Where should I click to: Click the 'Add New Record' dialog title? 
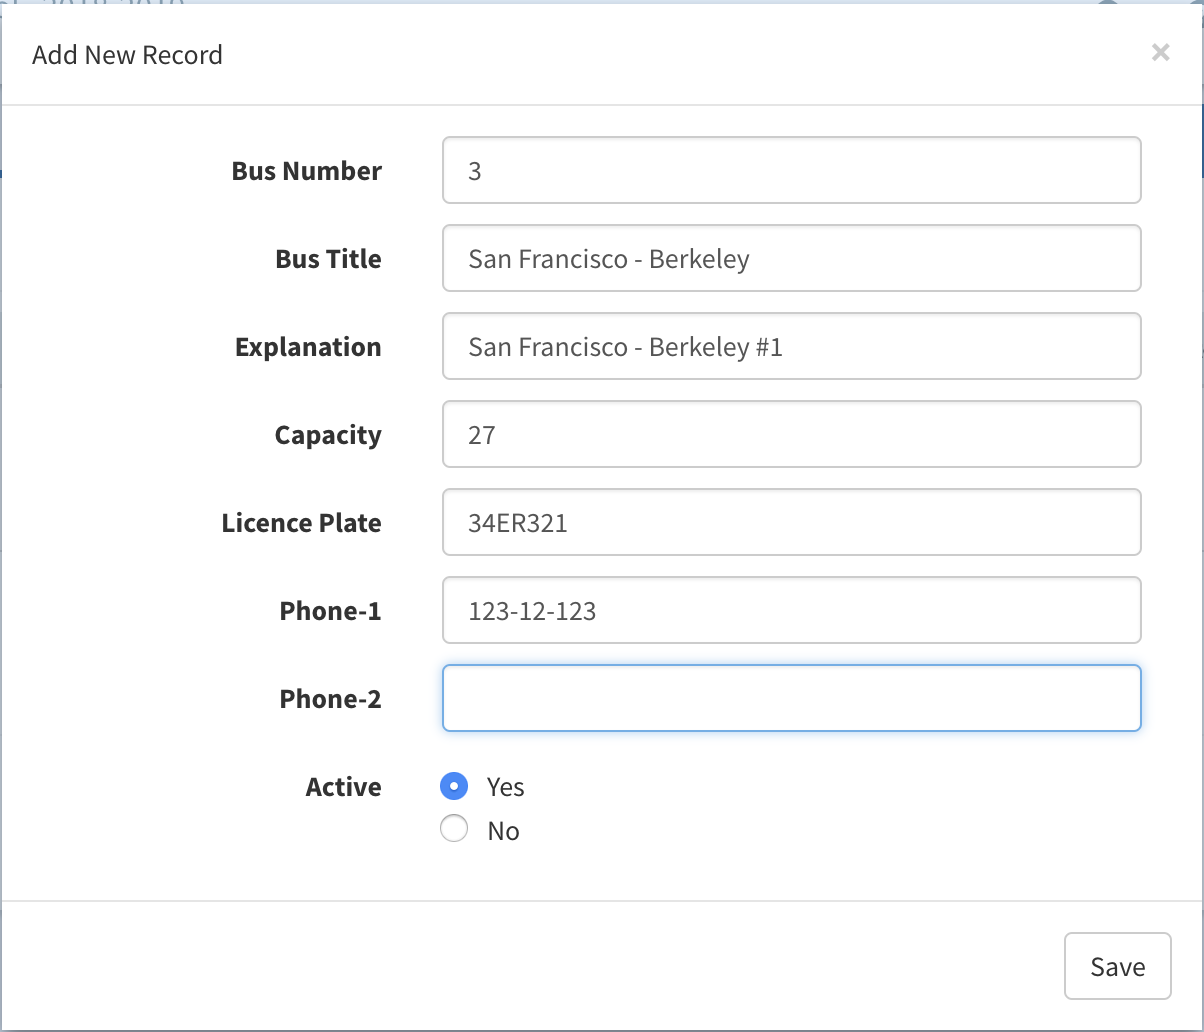(x=127, y=55)
